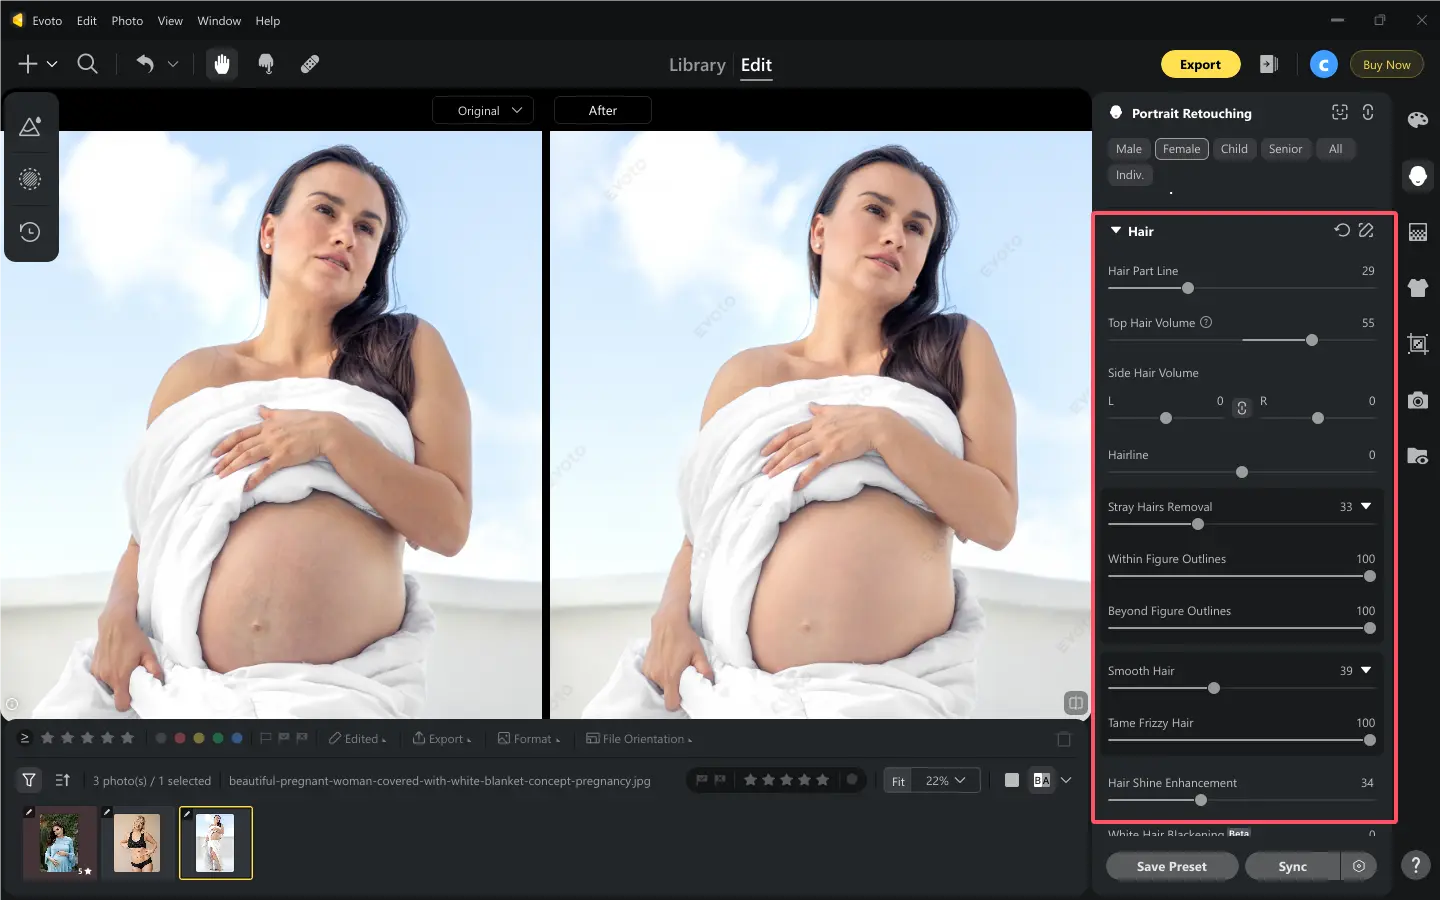Screen dimensions: 1440x900
Task: Open the circular mask tool
Action: (x=30, y=179)
